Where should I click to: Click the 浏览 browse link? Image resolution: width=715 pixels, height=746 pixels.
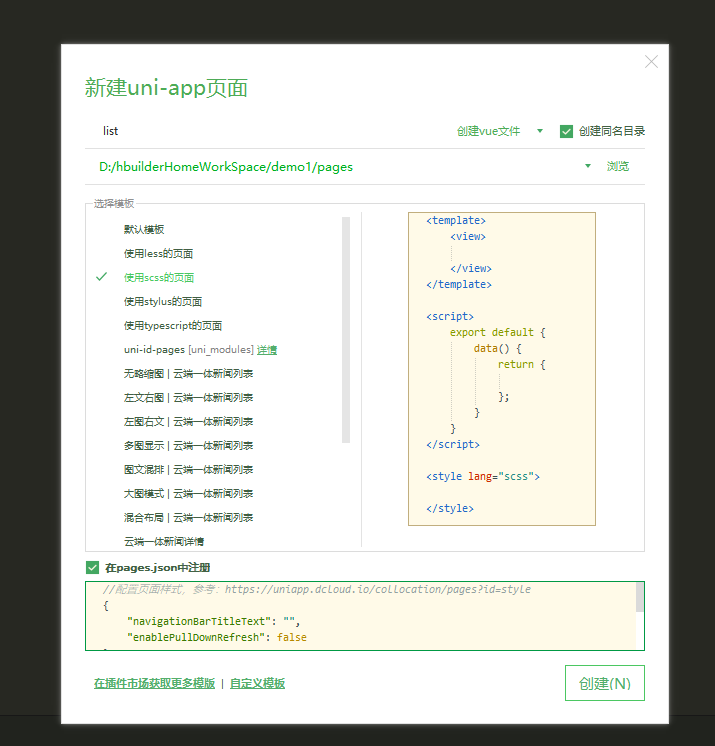click(617, 166)
